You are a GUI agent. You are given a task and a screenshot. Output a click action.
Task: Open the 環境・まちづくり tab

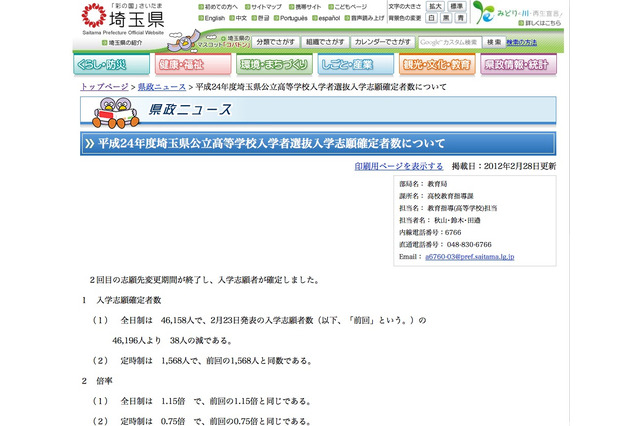pyautogui.click(x=274, y=64)
